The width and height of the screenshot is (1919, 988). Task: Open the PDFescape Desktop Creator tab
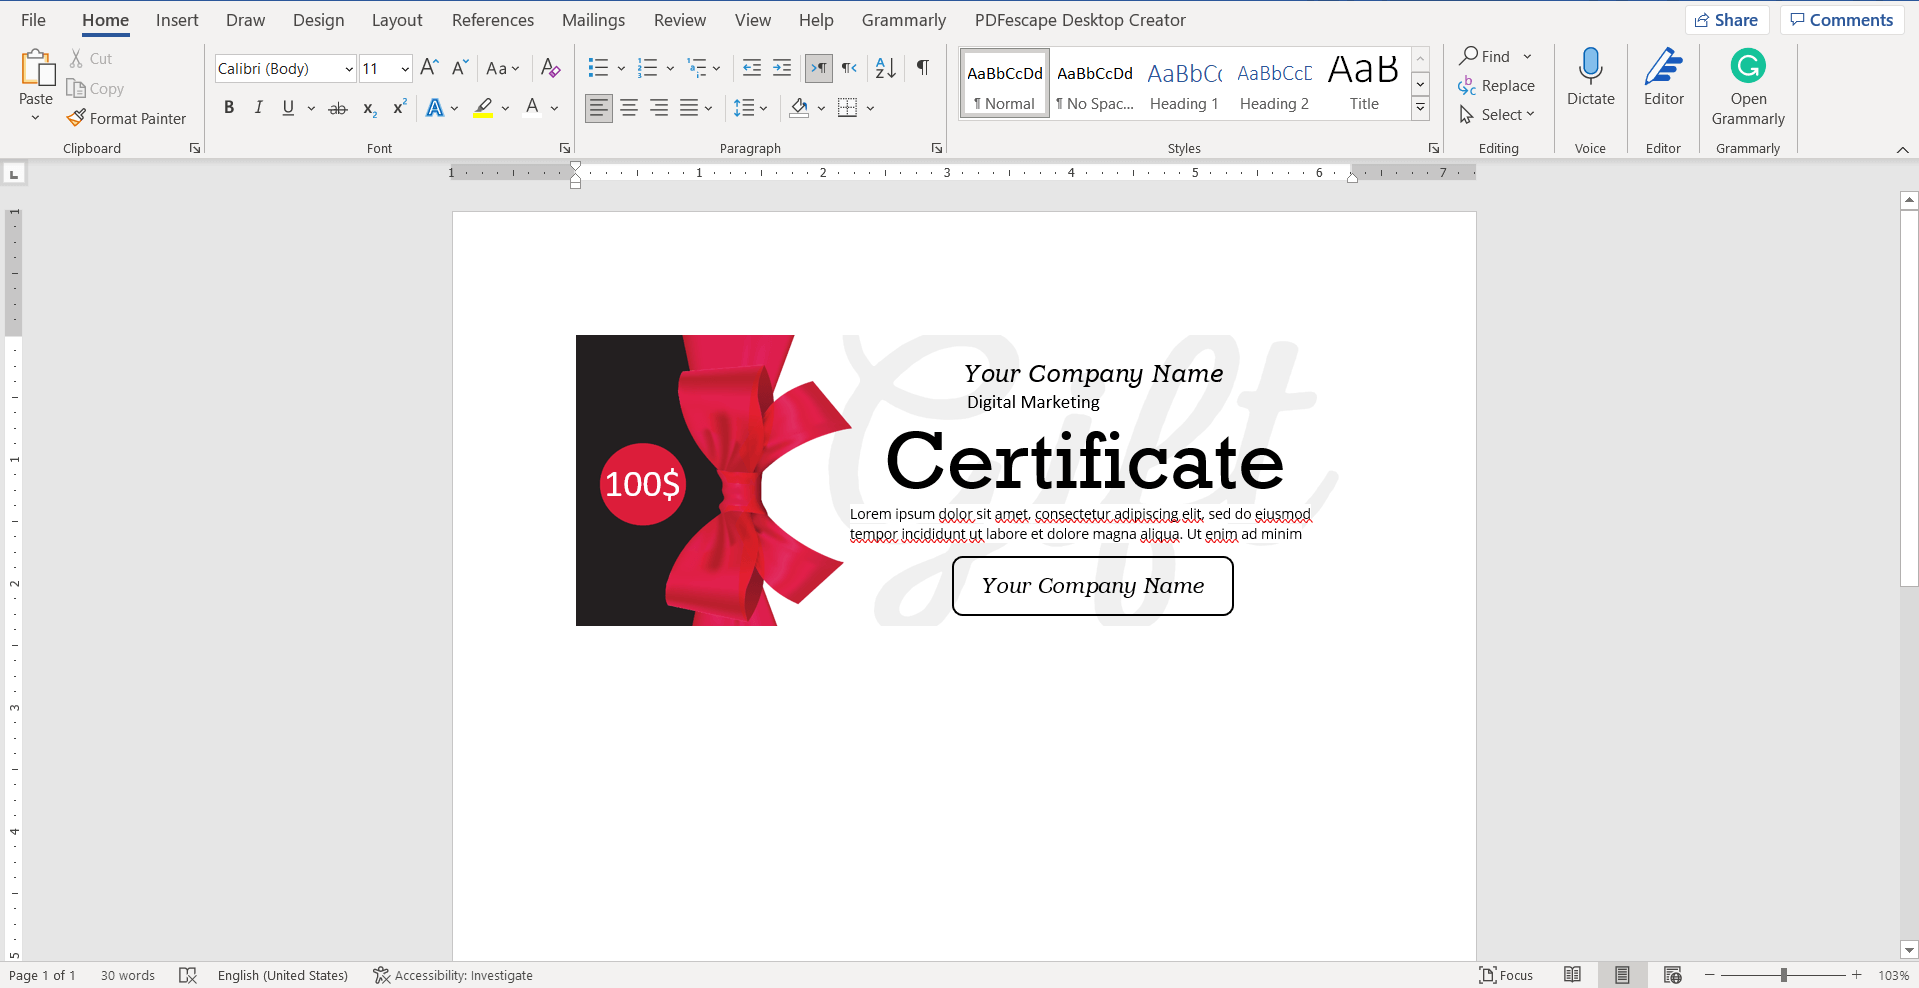(x=1080, y=20)
